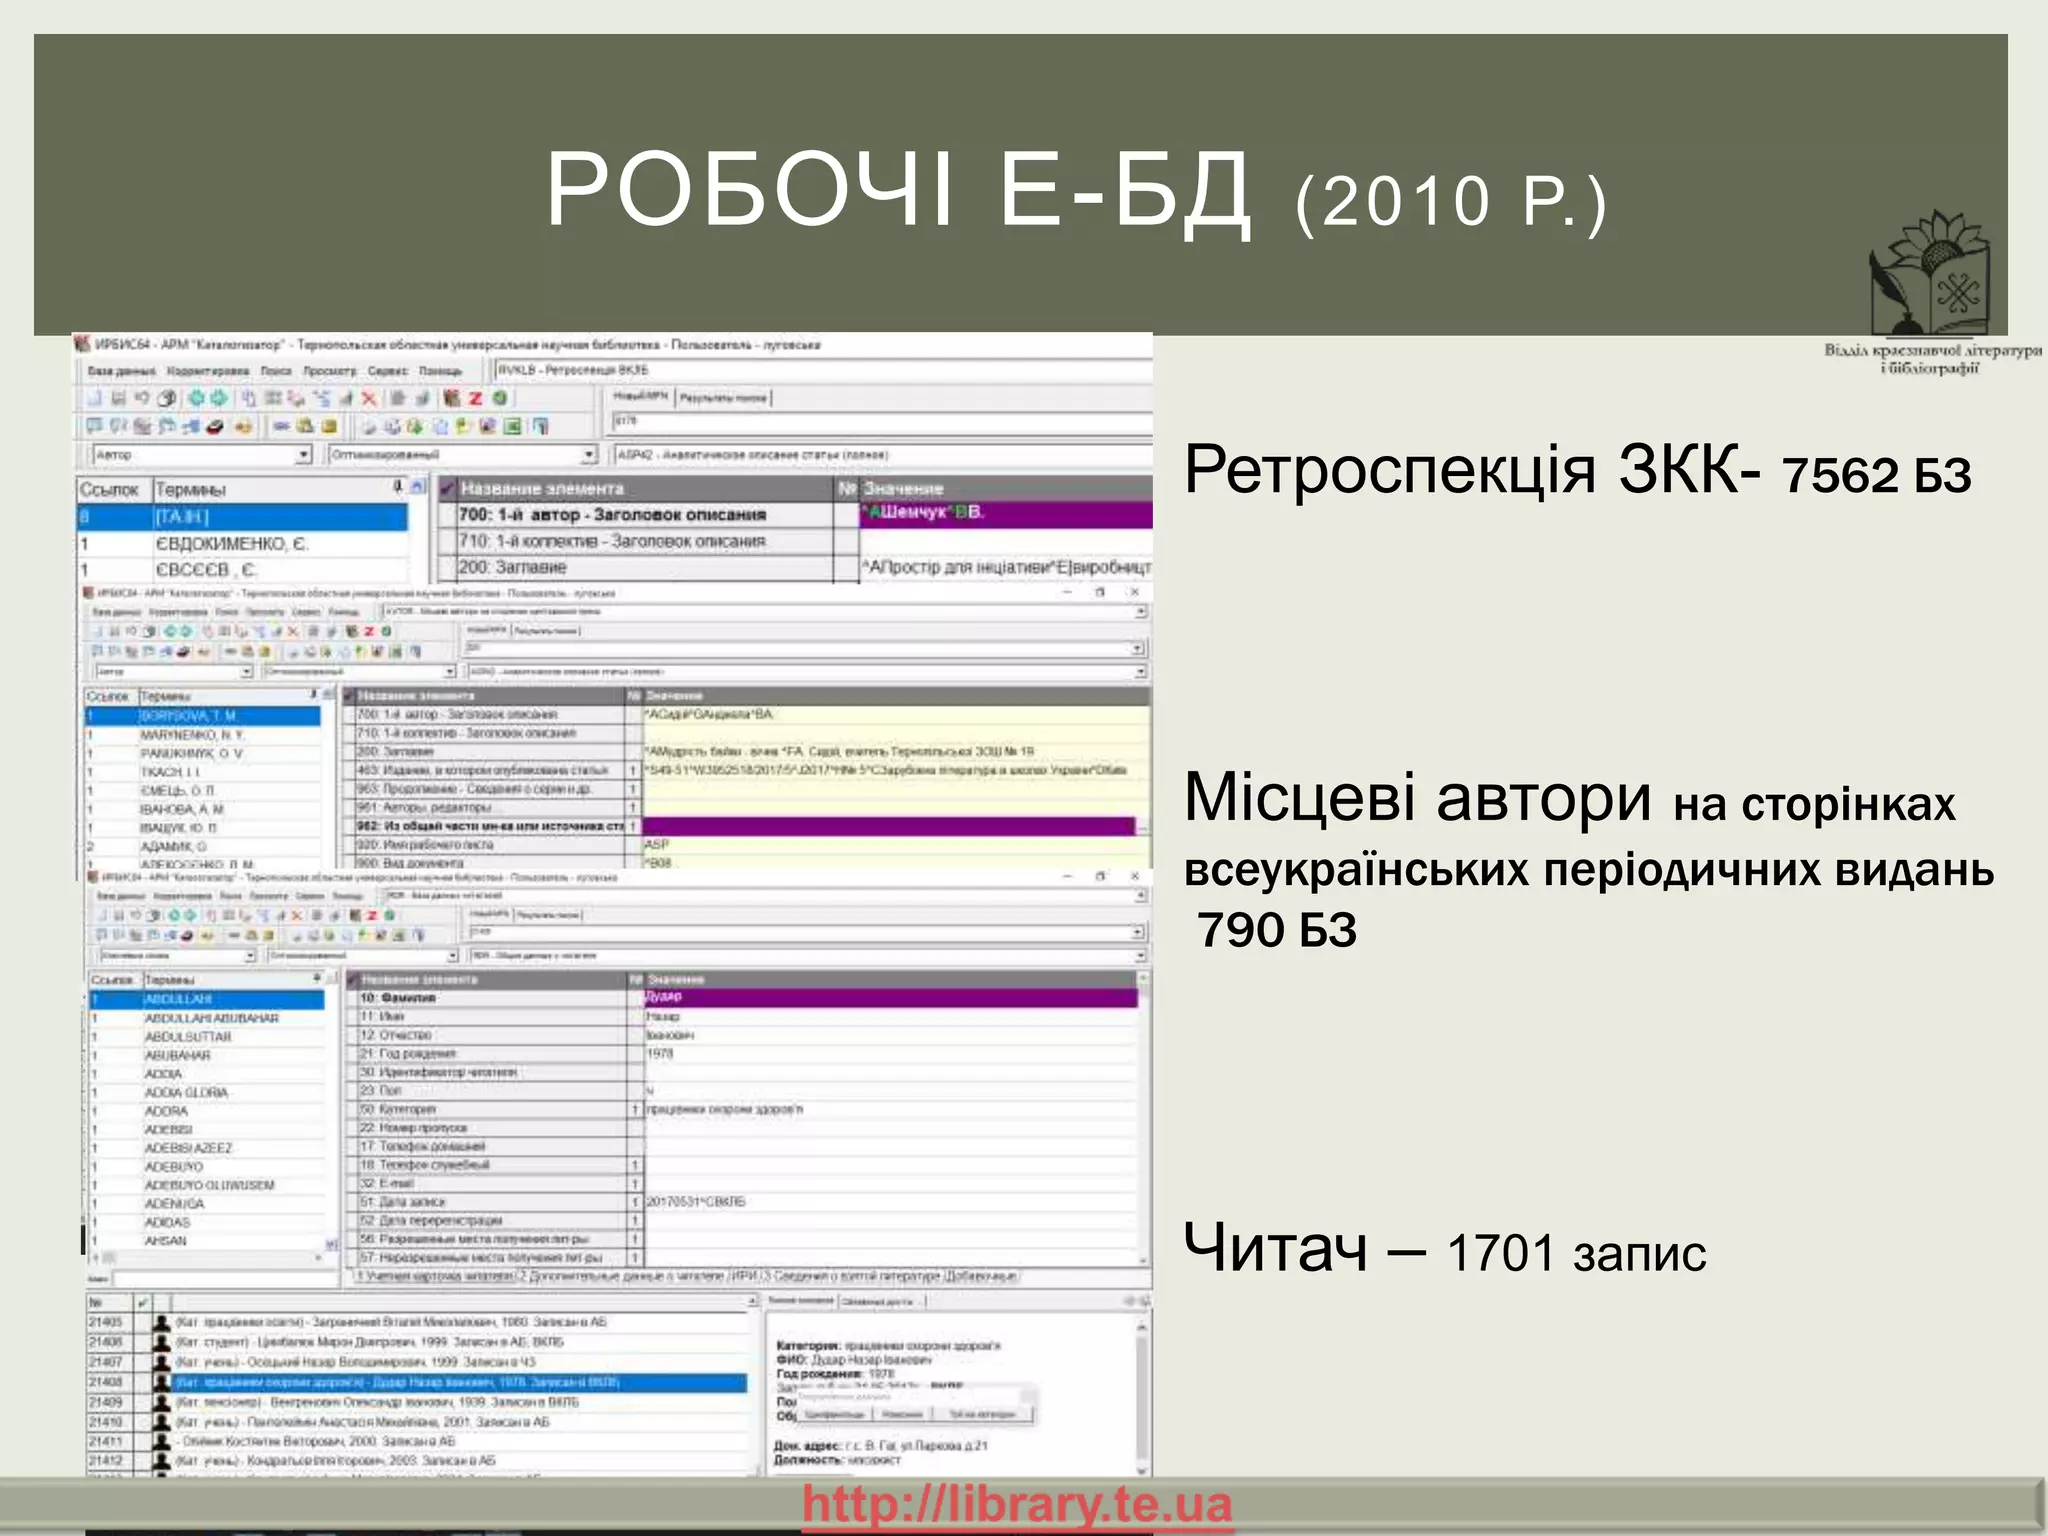Image resolution: width=2048 pixels, height=1536 pixels.
Task: Select term MARYNENKO, N. Y. in middle window
Action: [x=203, y=735]
